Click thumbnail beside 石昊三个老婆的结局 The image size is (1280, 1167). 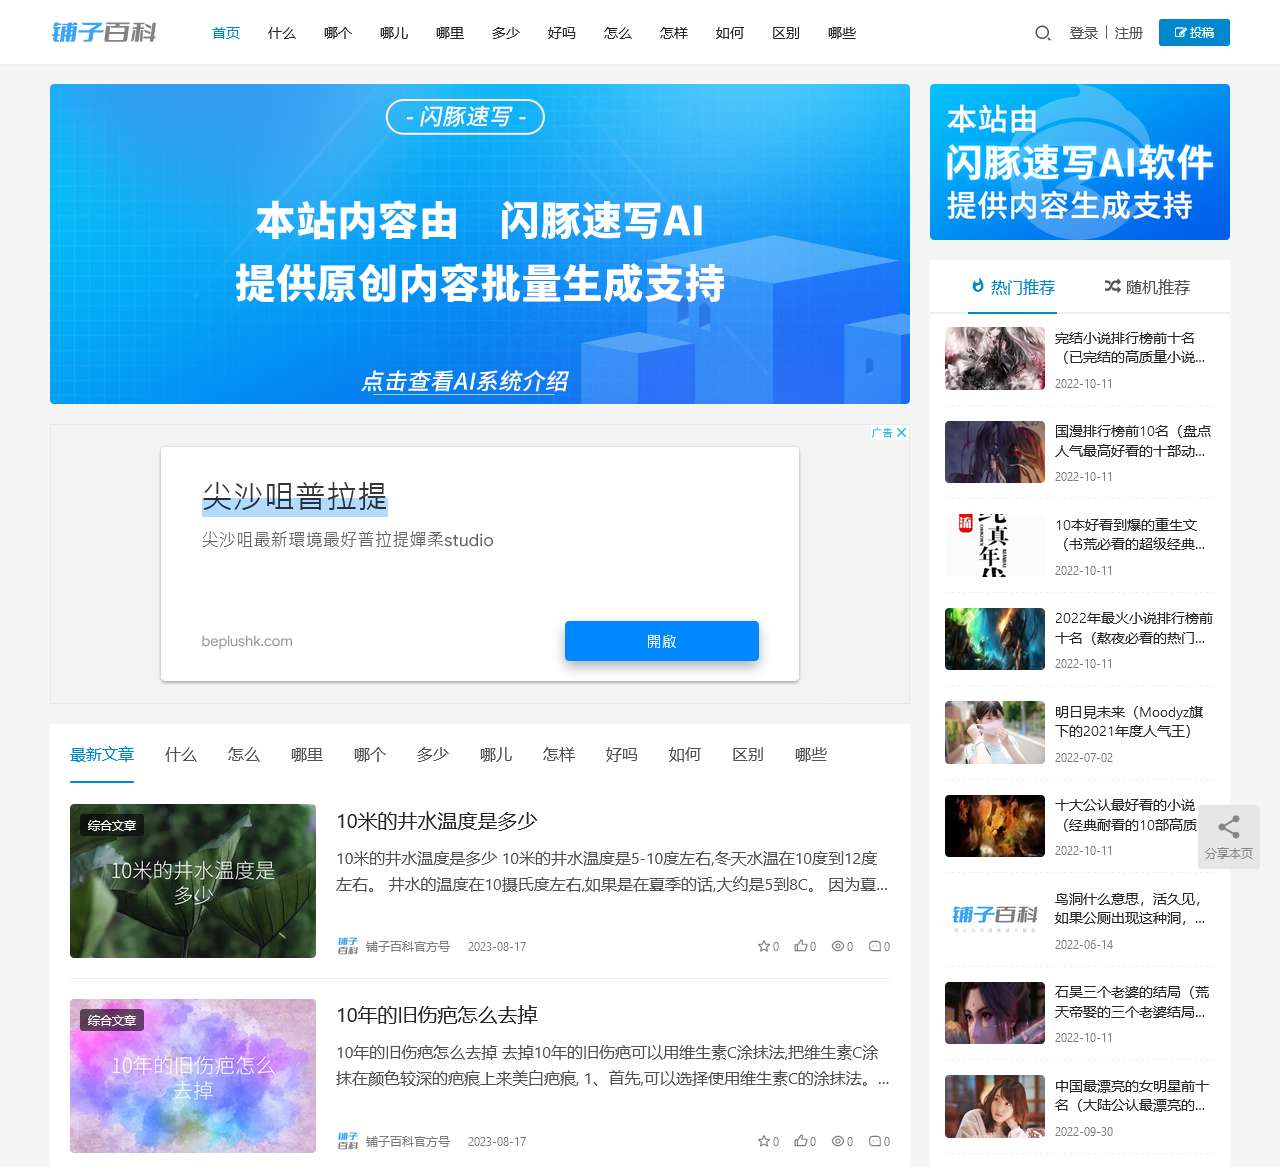tap(995, 1013)
